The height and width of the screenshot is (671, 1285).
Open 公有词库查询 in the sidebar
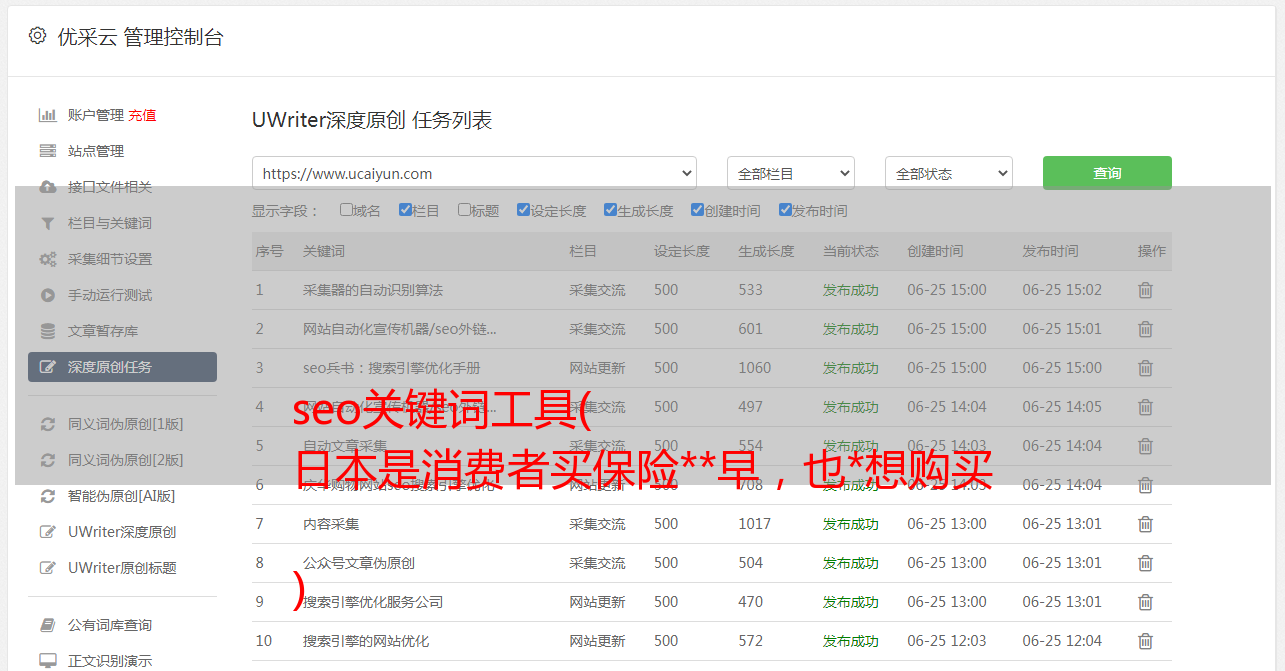110,625
